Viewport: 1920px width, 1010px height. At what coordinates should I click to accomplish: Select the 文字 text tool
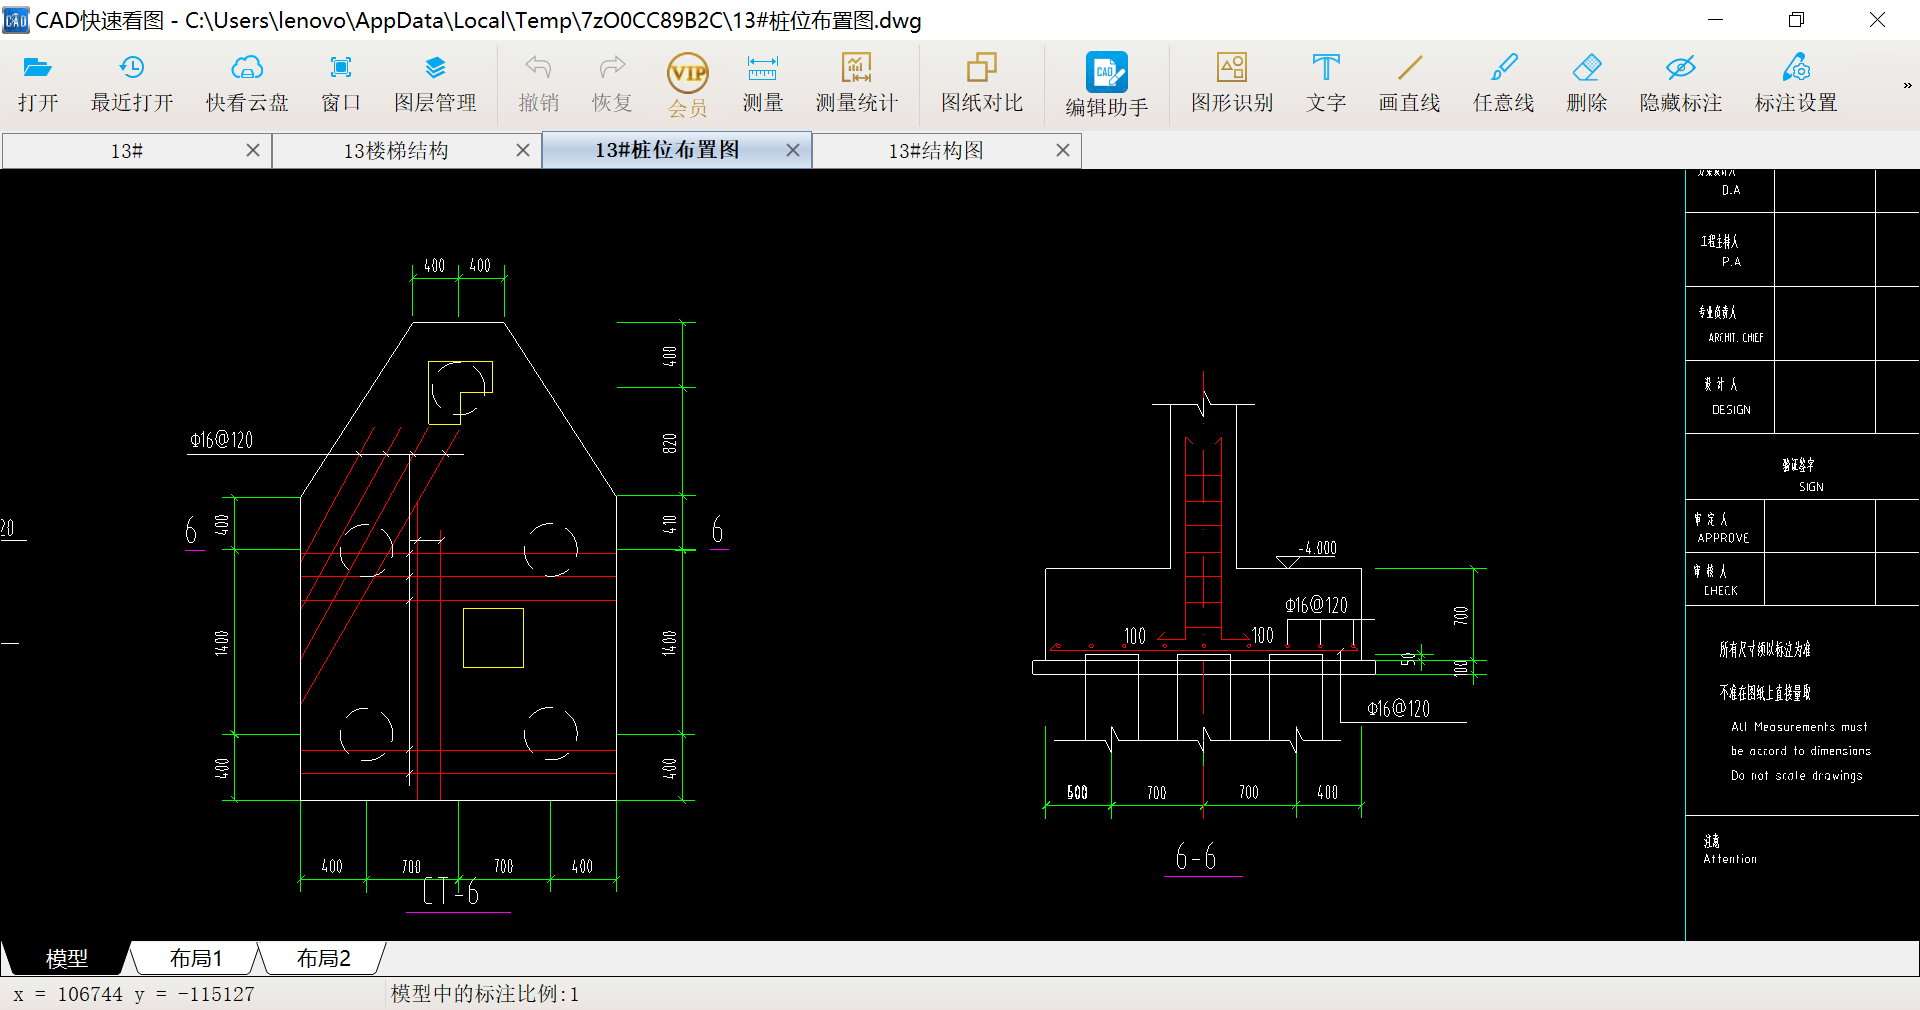pyautogui.click(x=1326, y=84)
